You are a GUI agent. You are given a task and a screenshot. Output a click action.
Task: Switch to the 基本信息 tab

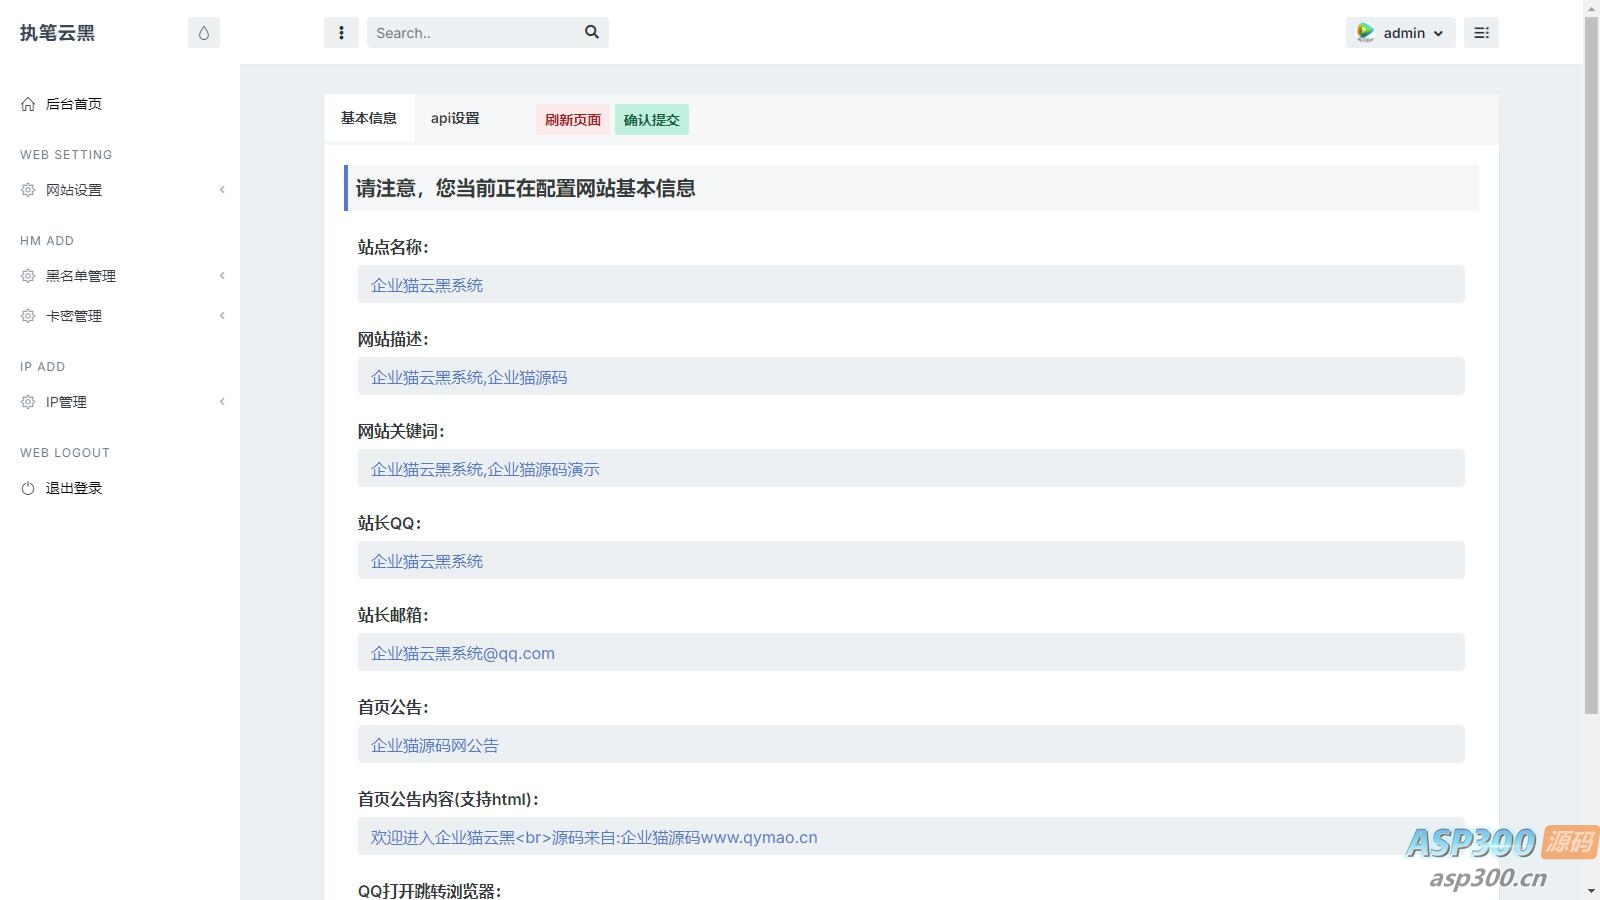[x=369, y=118]
